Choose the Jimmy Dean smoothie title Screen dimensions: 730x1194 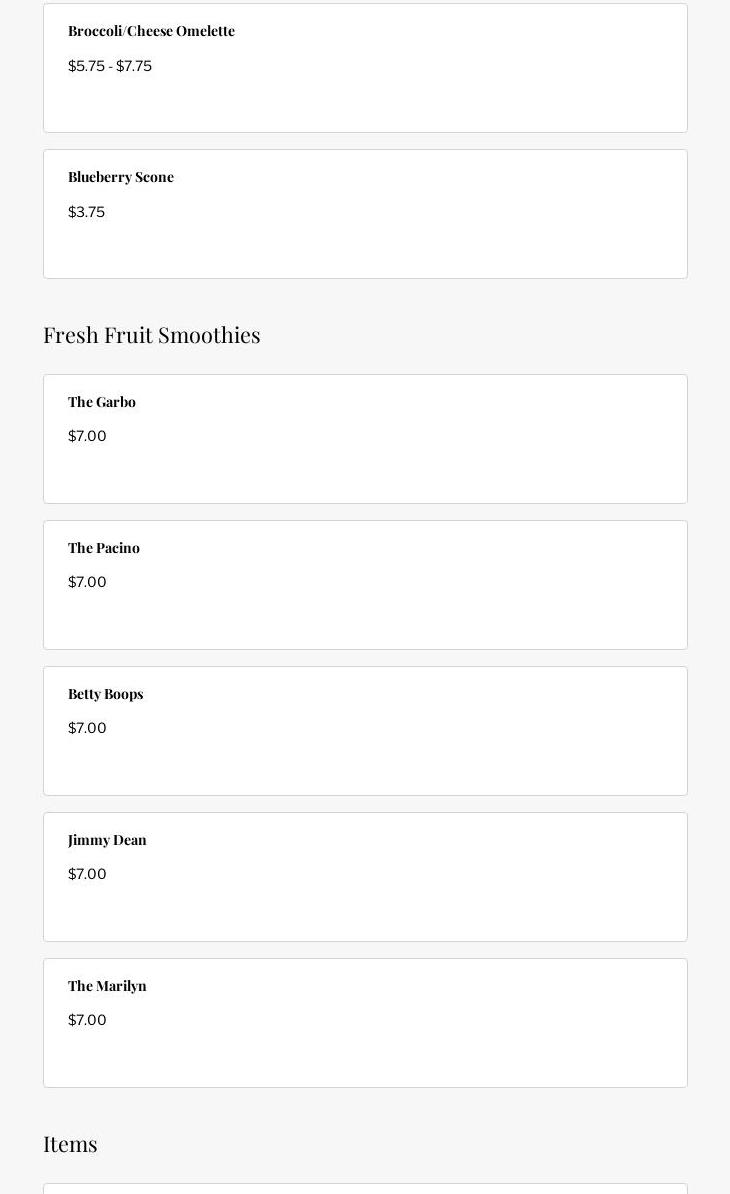pos(107,840)
